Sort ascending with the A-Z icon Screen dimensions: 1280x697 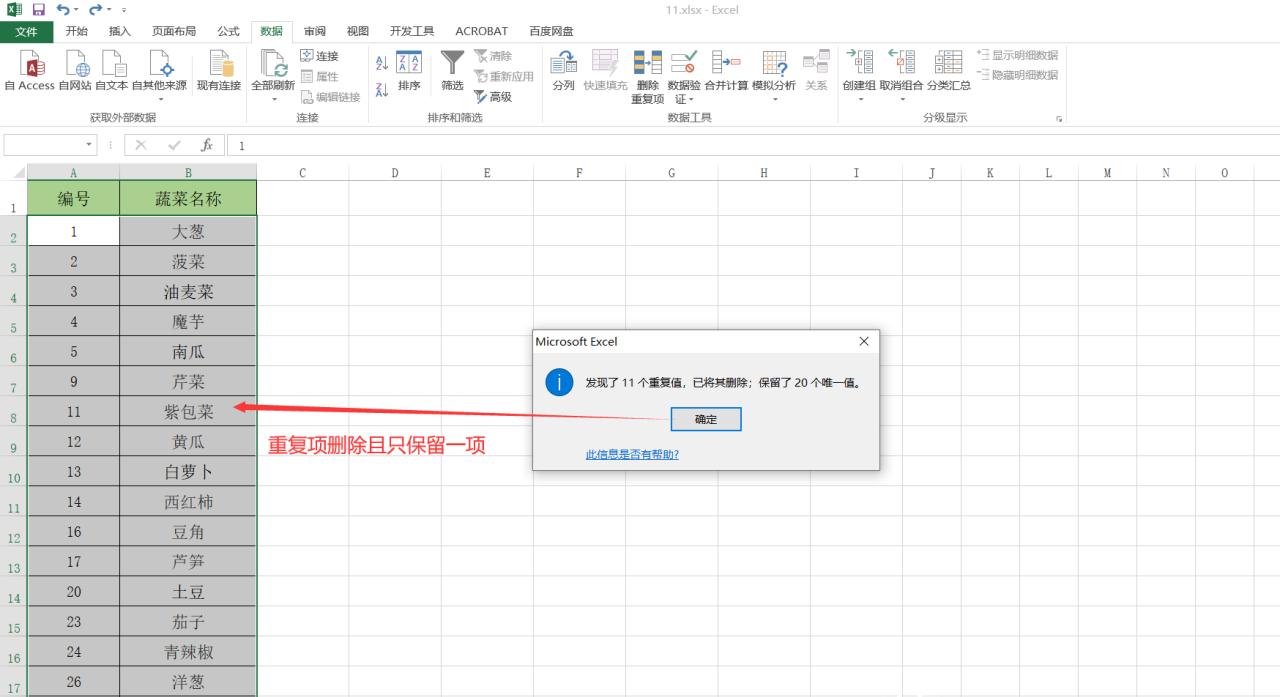(381, 62)
